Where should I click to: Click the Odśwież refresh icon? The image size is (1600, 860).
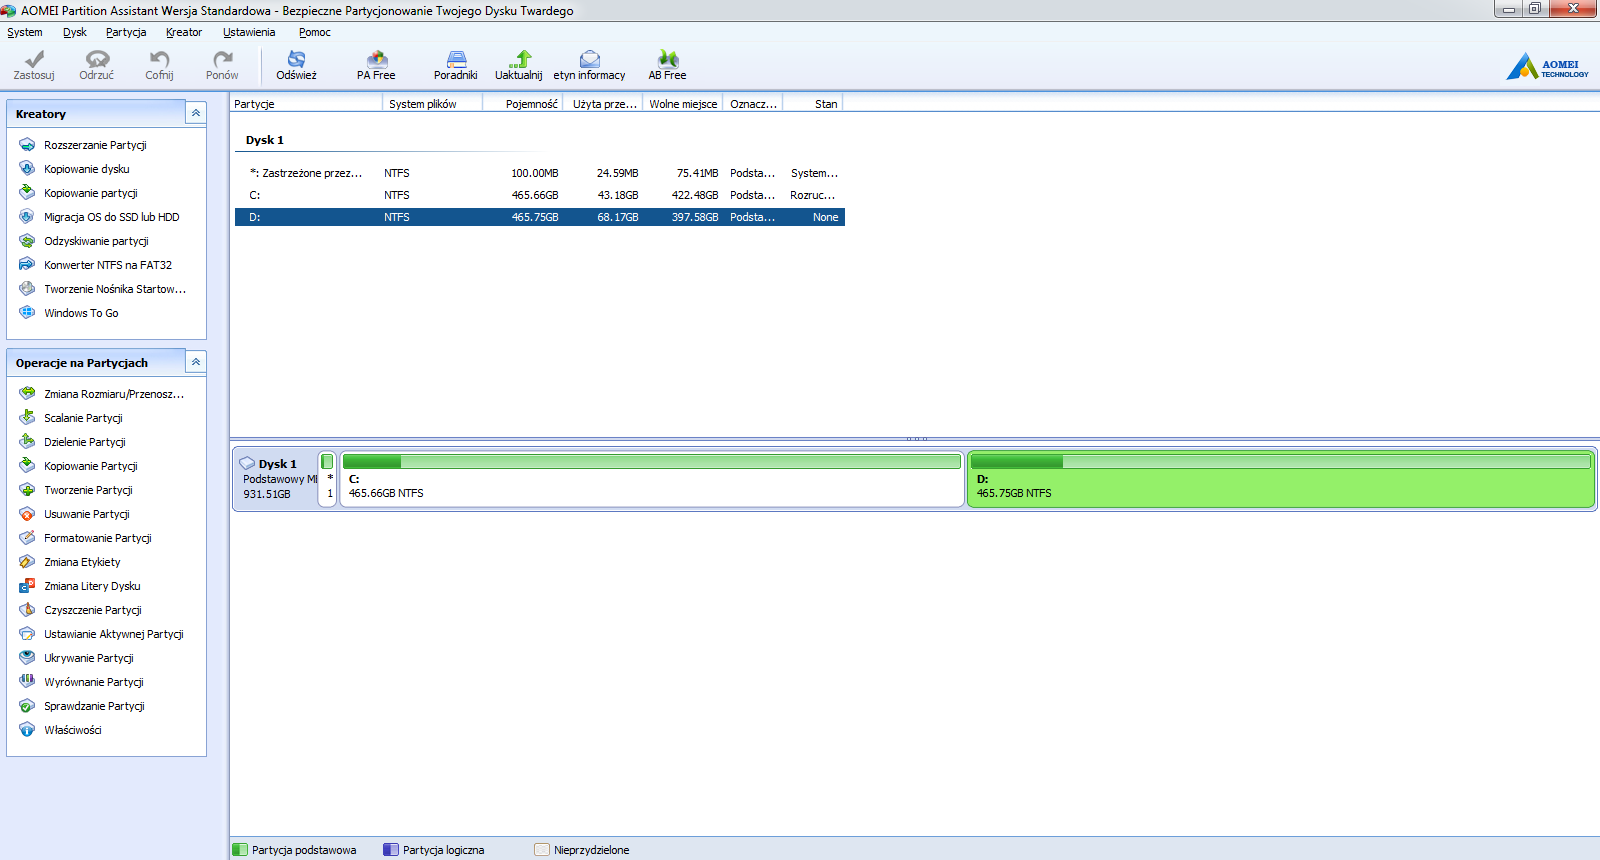point(296,59)
